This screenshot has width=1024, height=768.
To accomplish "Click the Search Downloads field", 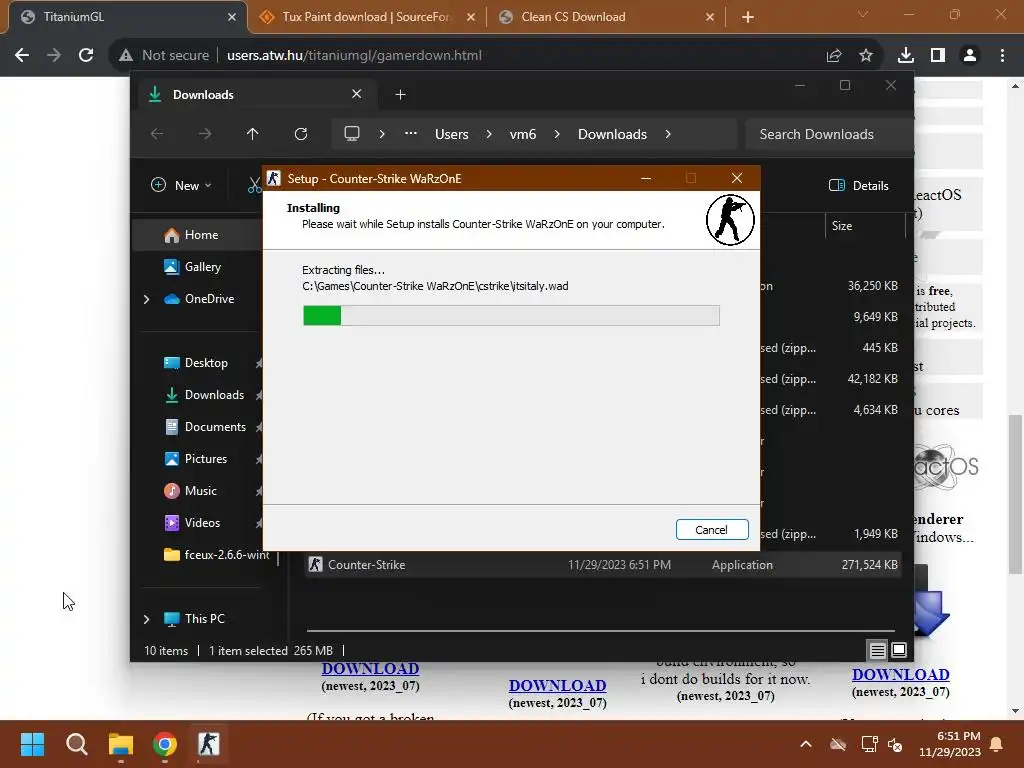I will pos(829,134).
